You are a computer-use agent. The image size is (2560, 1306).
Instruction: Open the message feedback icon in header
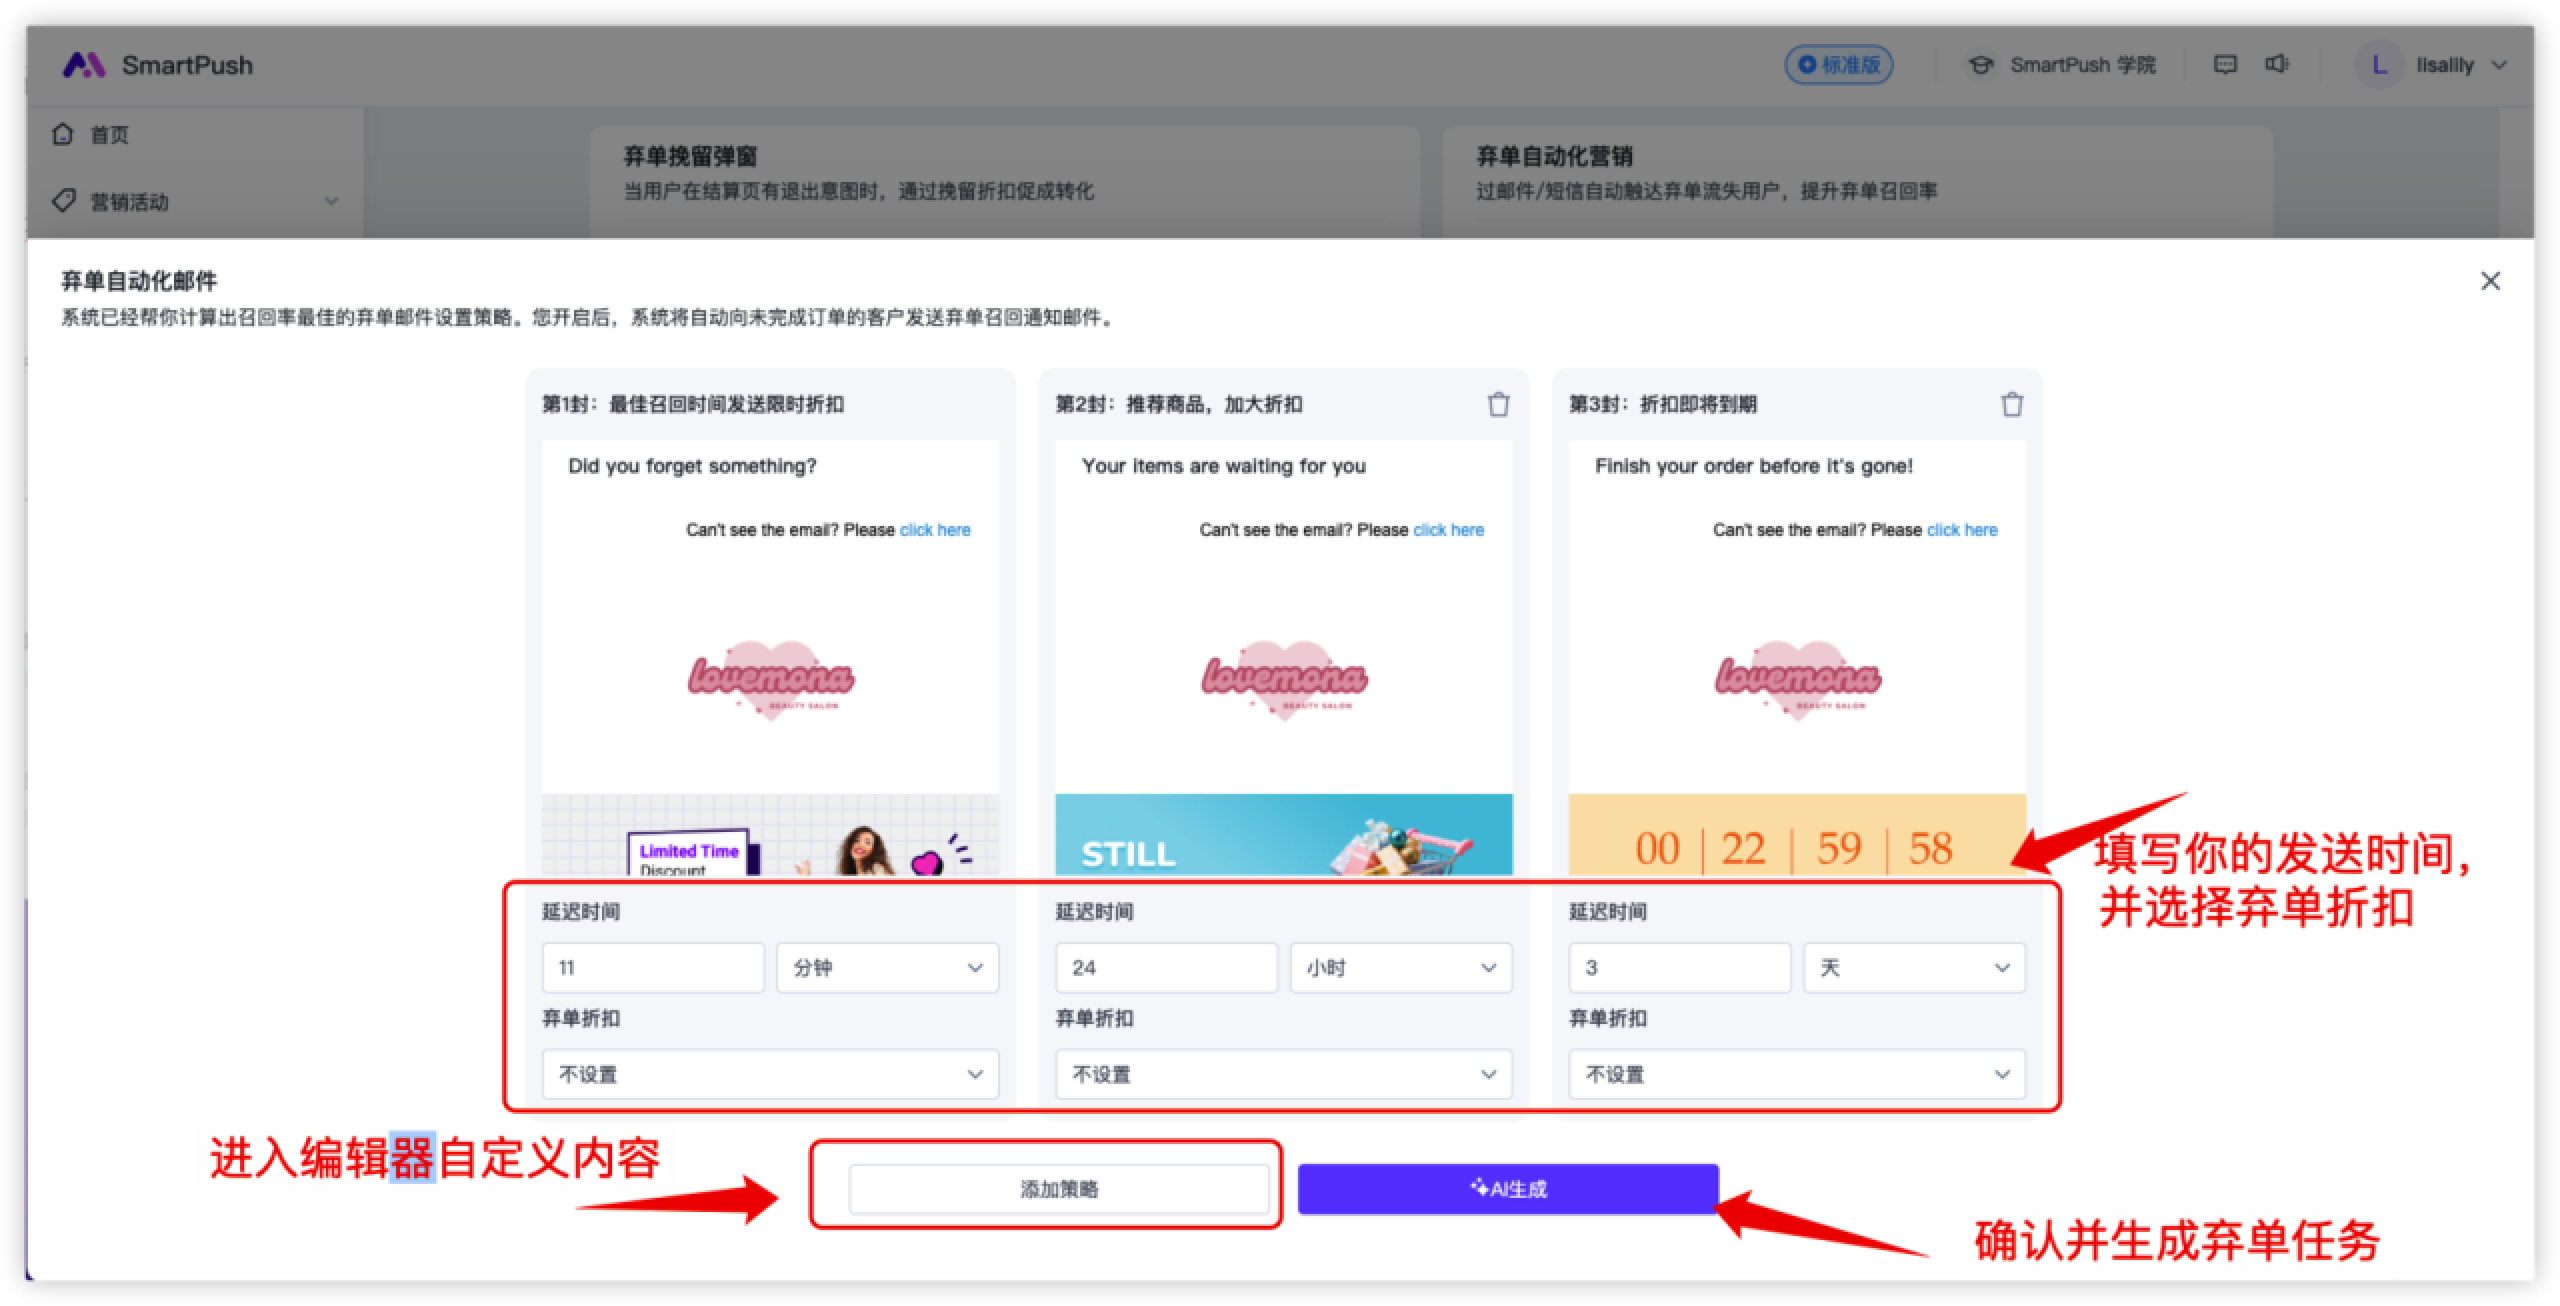[x=2225, y=65]
